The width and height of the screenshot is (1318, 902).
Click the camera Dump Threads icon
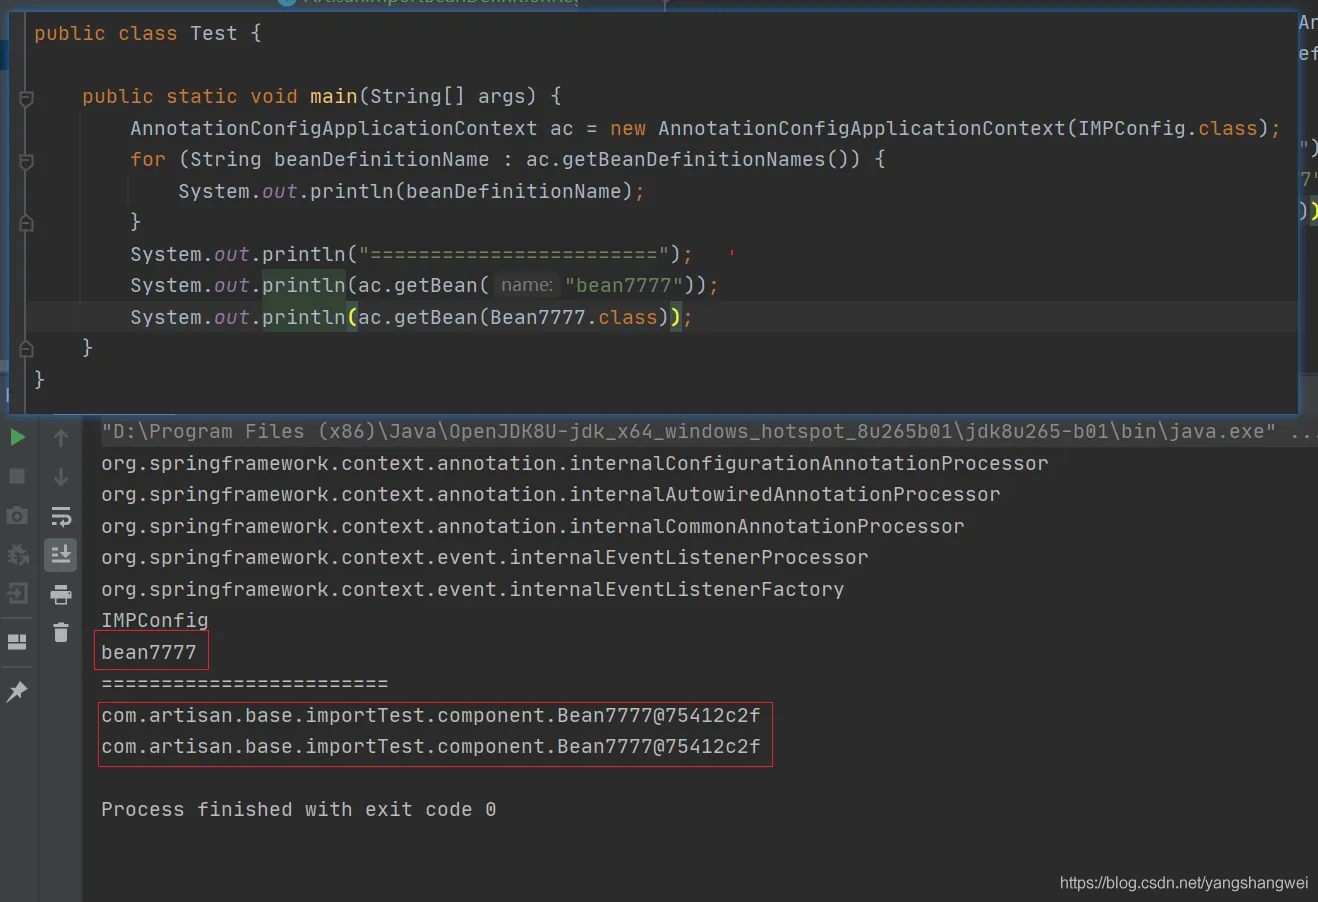click(17, 515)
